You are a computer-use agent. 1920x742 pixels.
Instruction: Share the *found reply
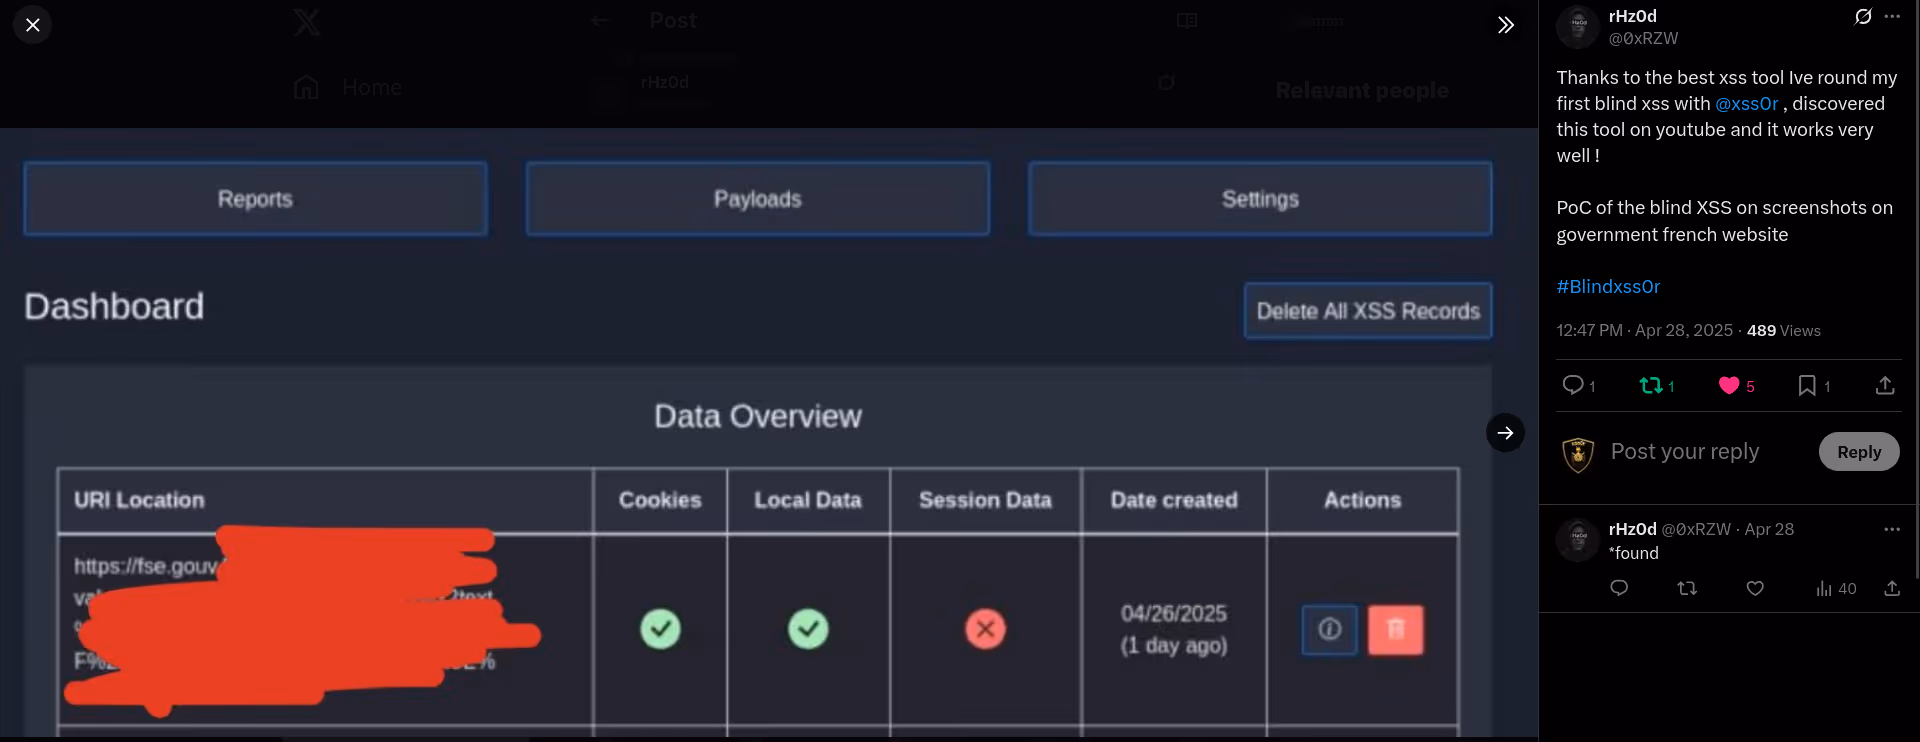pos(1892,588)
